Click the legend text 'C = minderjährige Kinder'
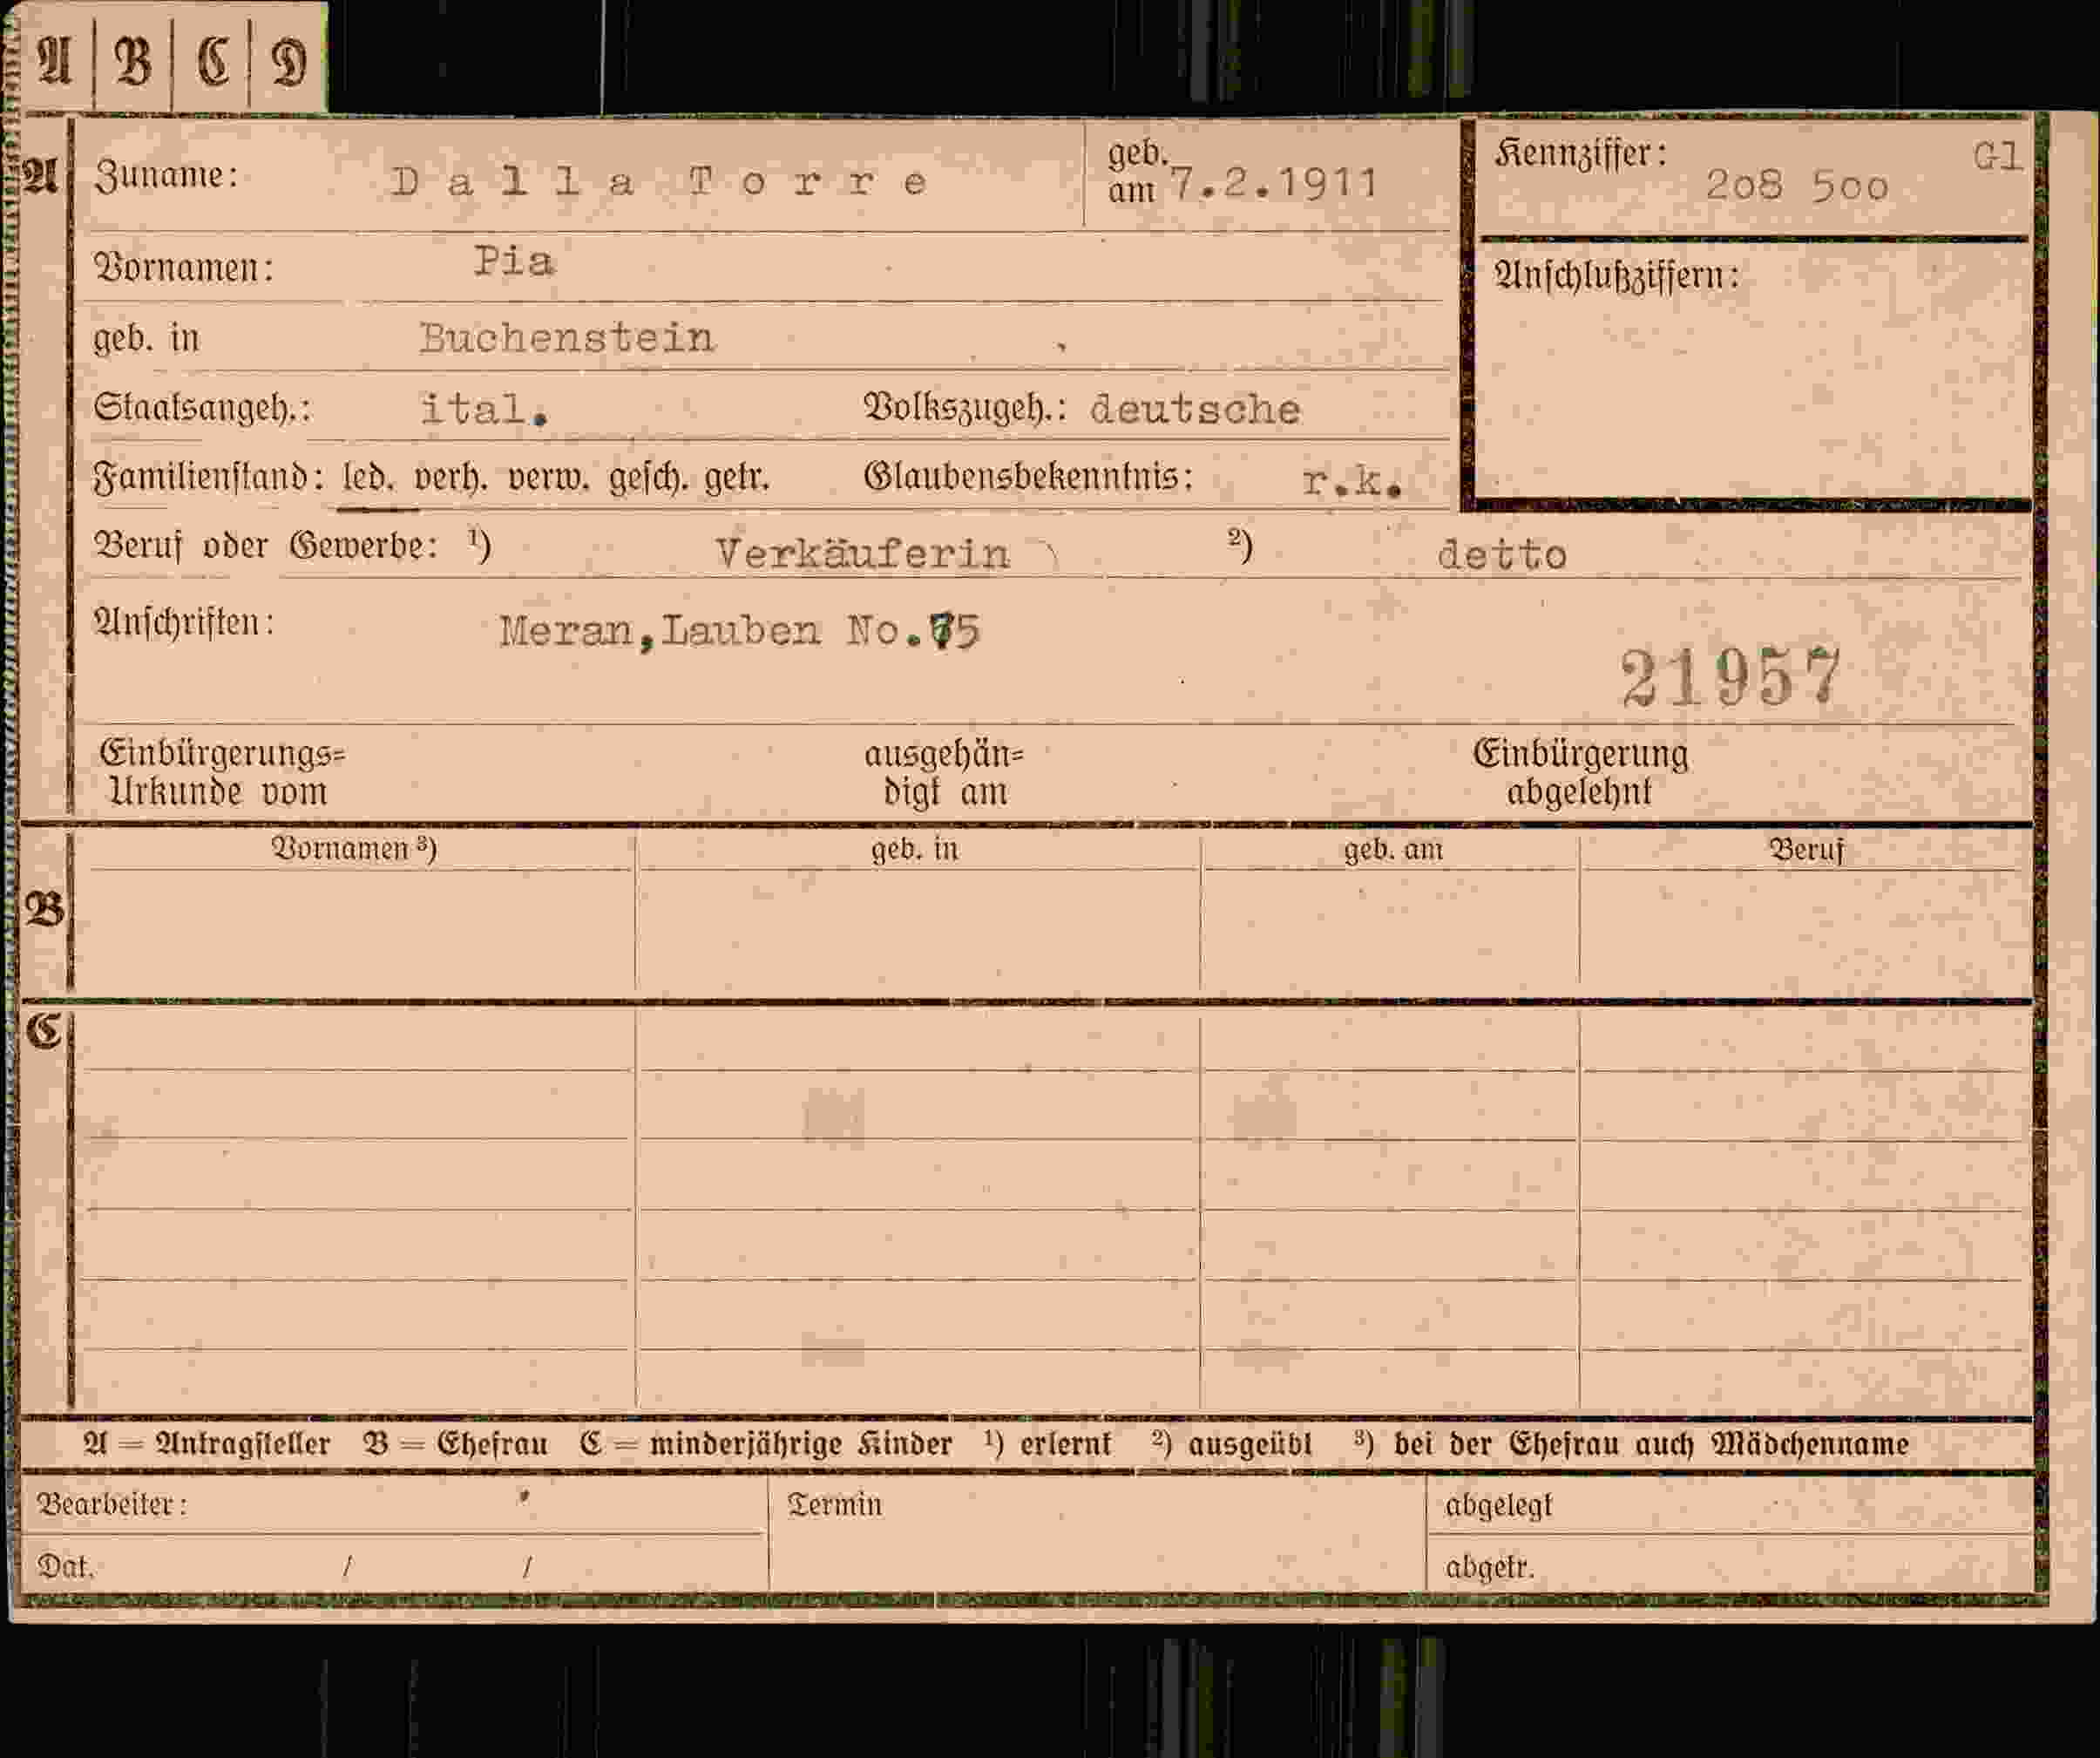This screenshot has width=2100, height=1758. pyautogui.click(x=766, y=1444)
